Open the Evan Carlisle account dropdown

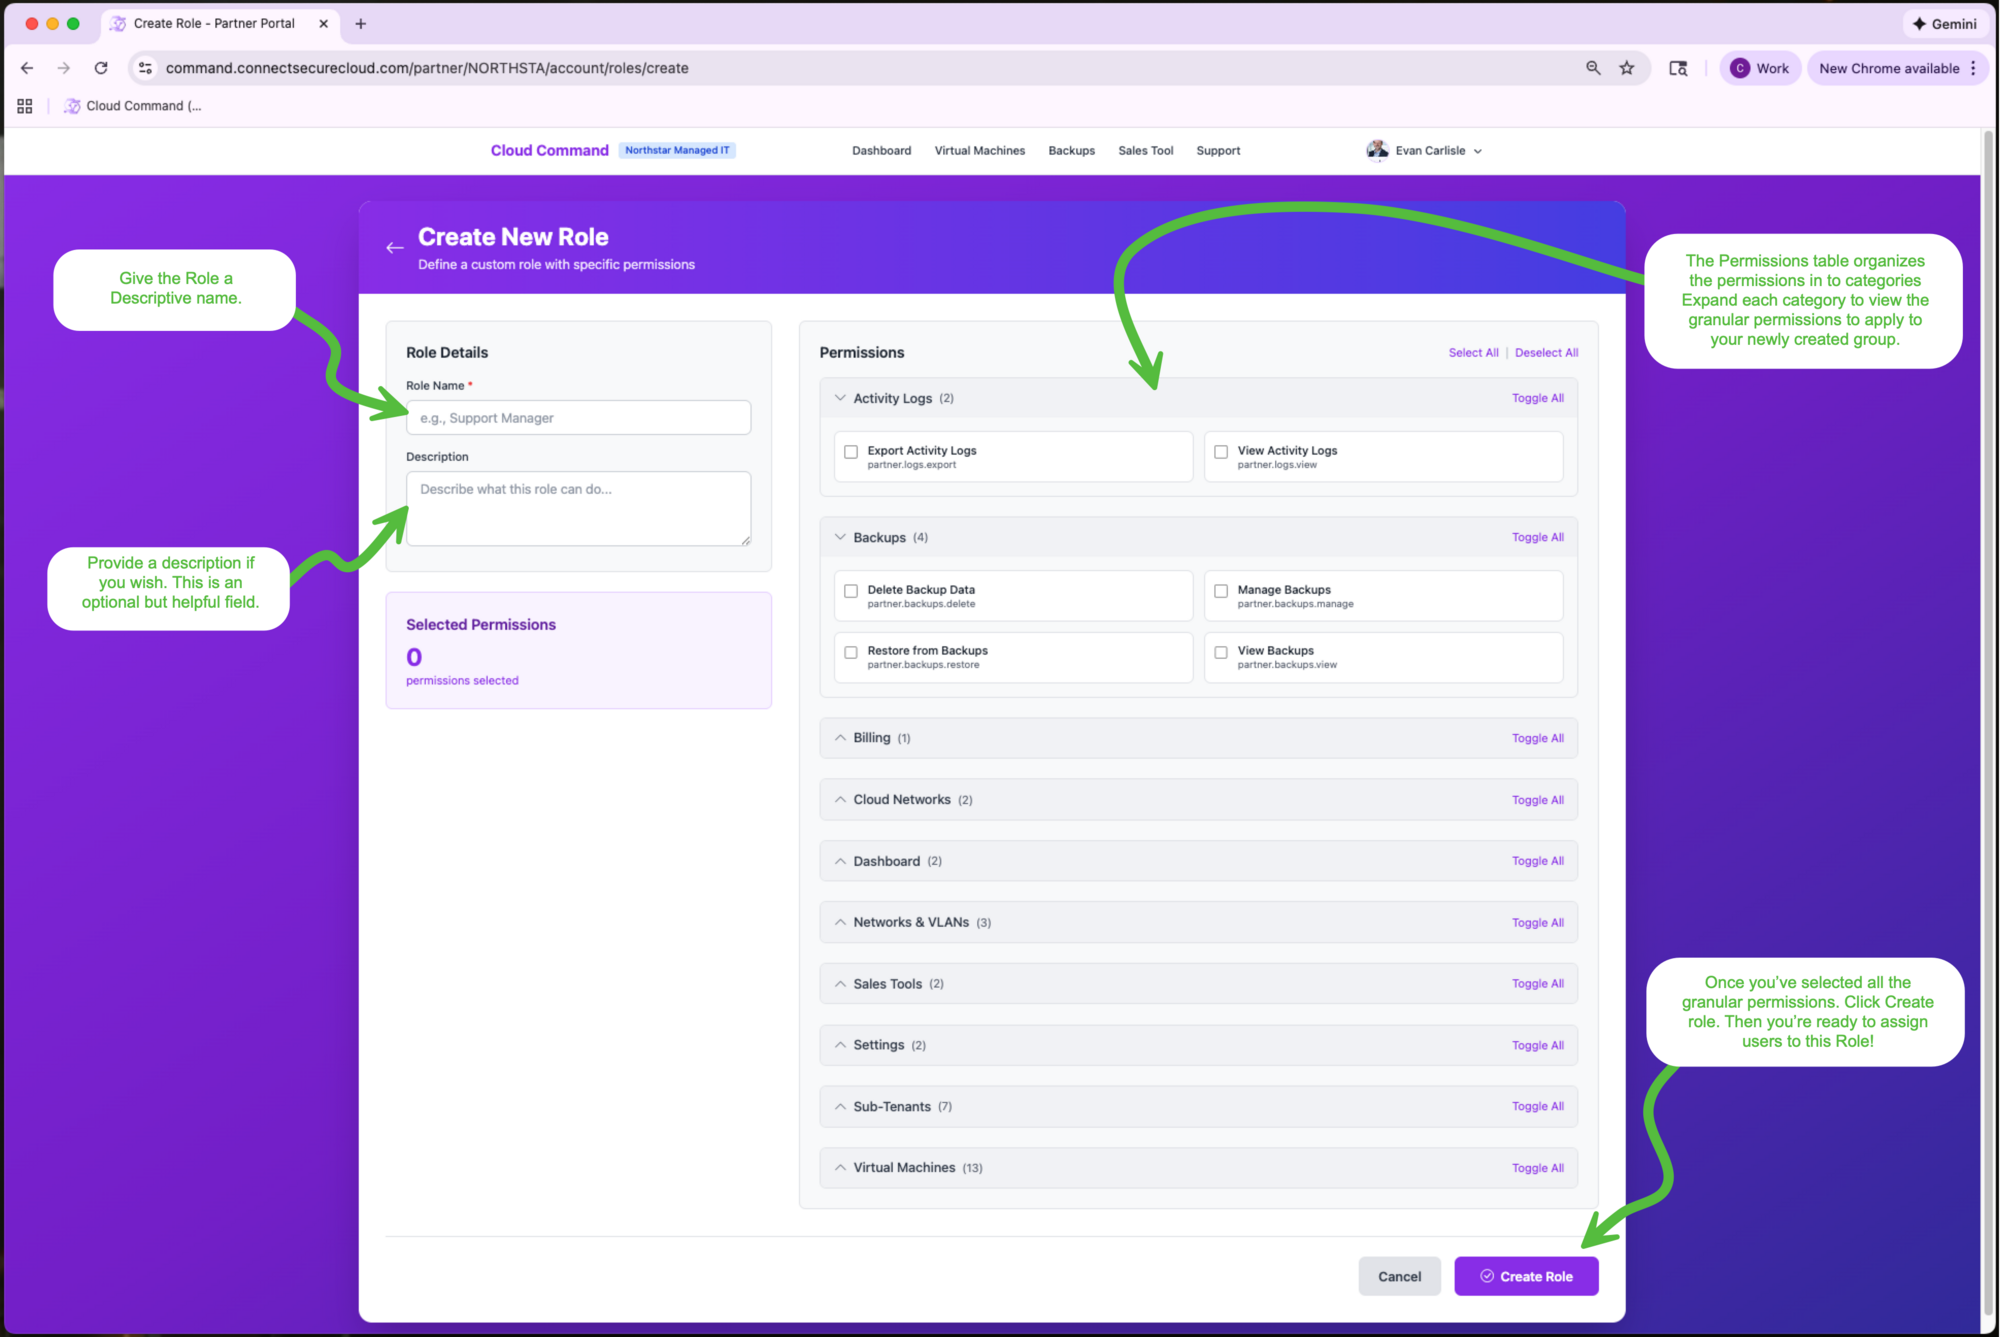coord(1478,150)
